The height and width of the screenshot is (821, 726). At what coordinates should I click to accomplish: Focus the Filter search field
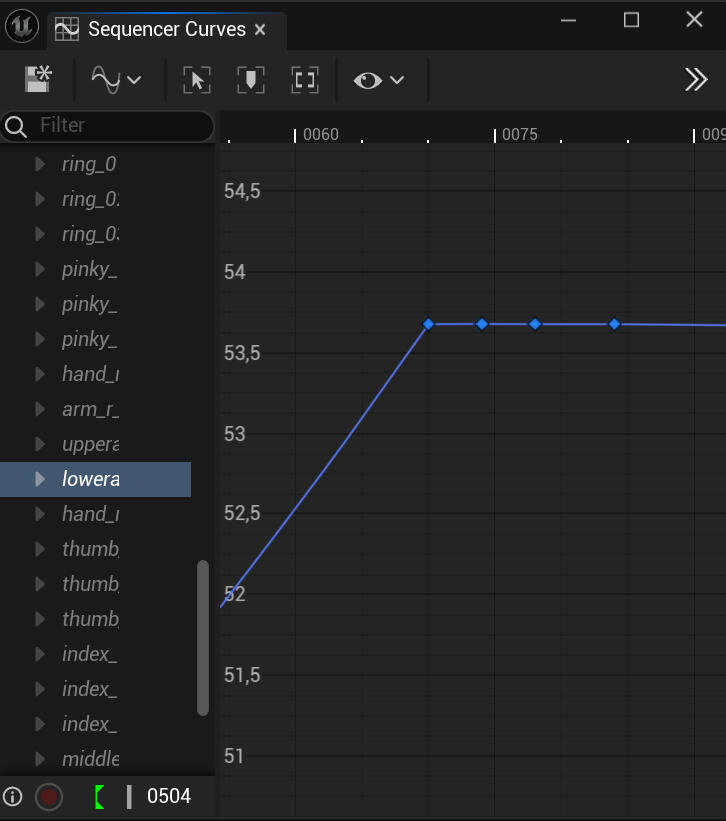point(107,126)
